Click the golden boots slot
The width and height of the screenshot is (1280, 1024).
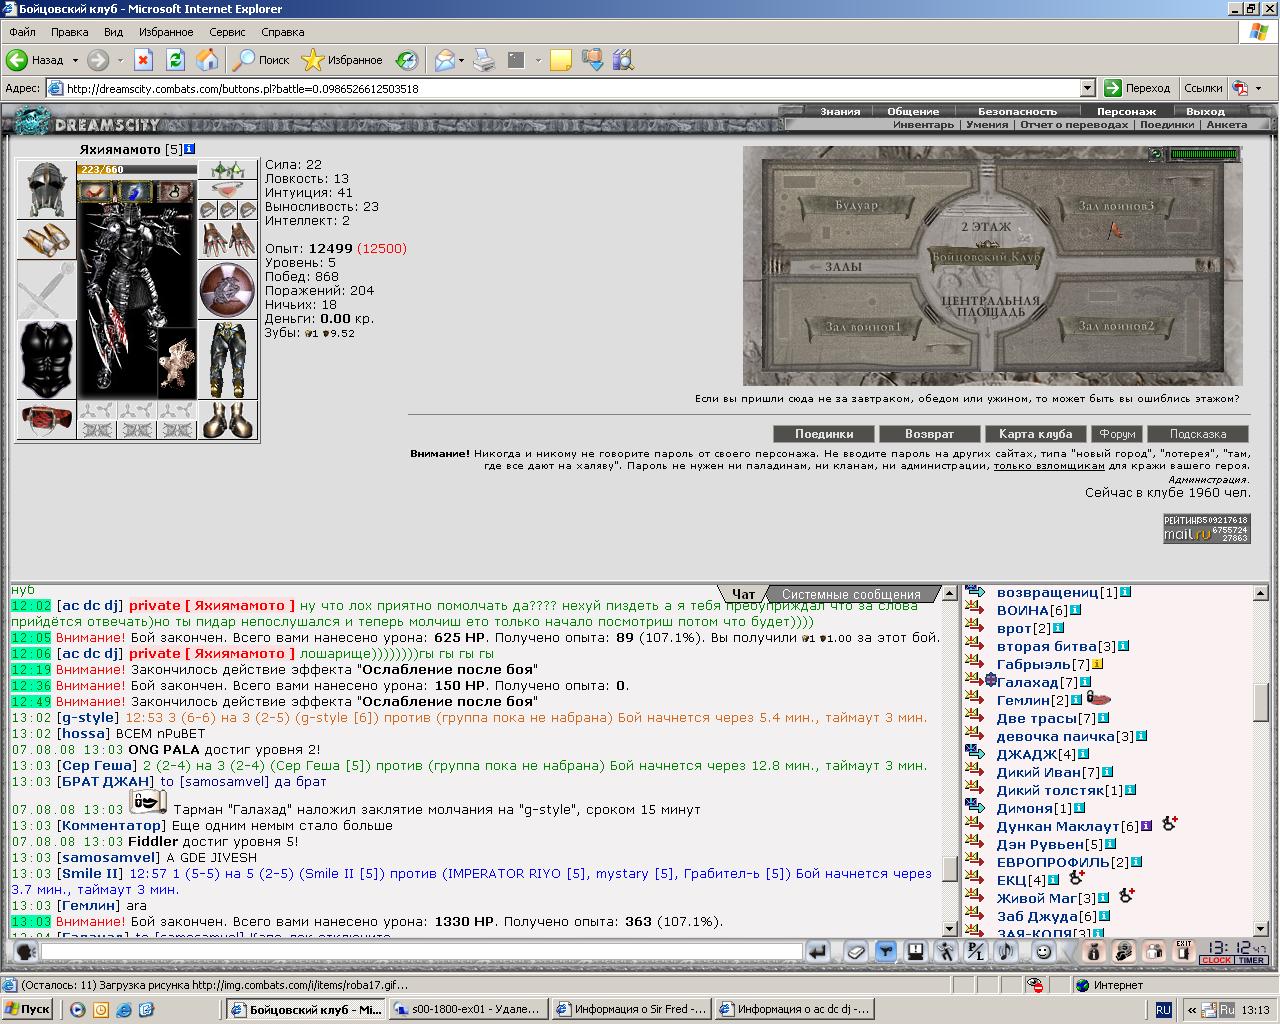coord(228,419)
